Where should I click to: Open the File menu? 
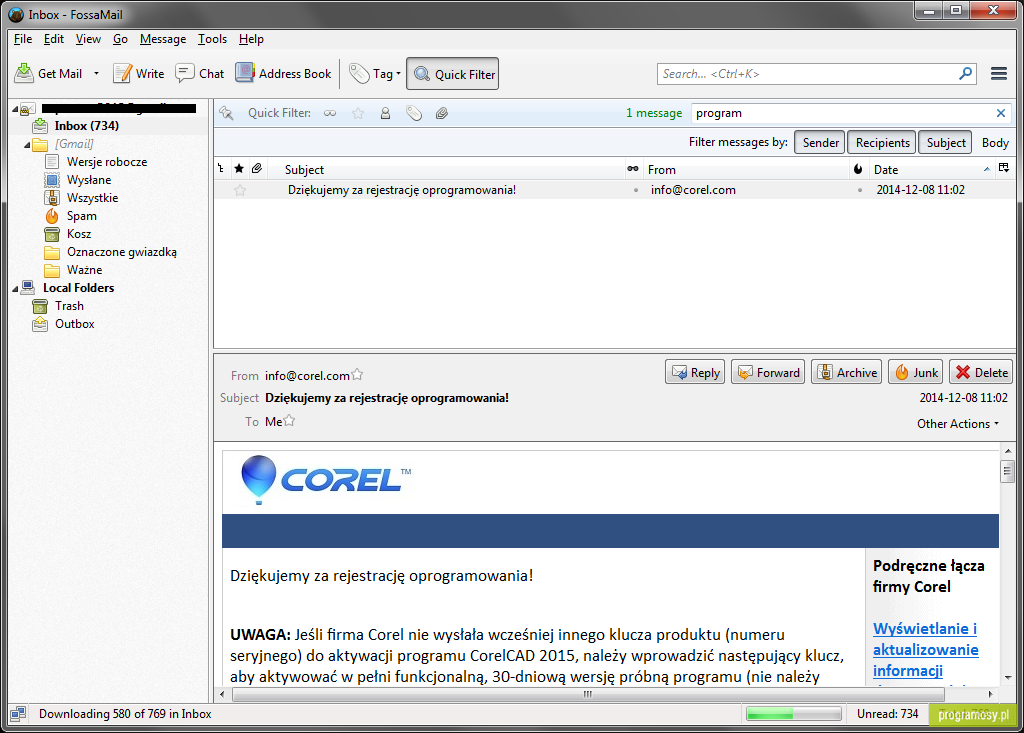(23, 39)
